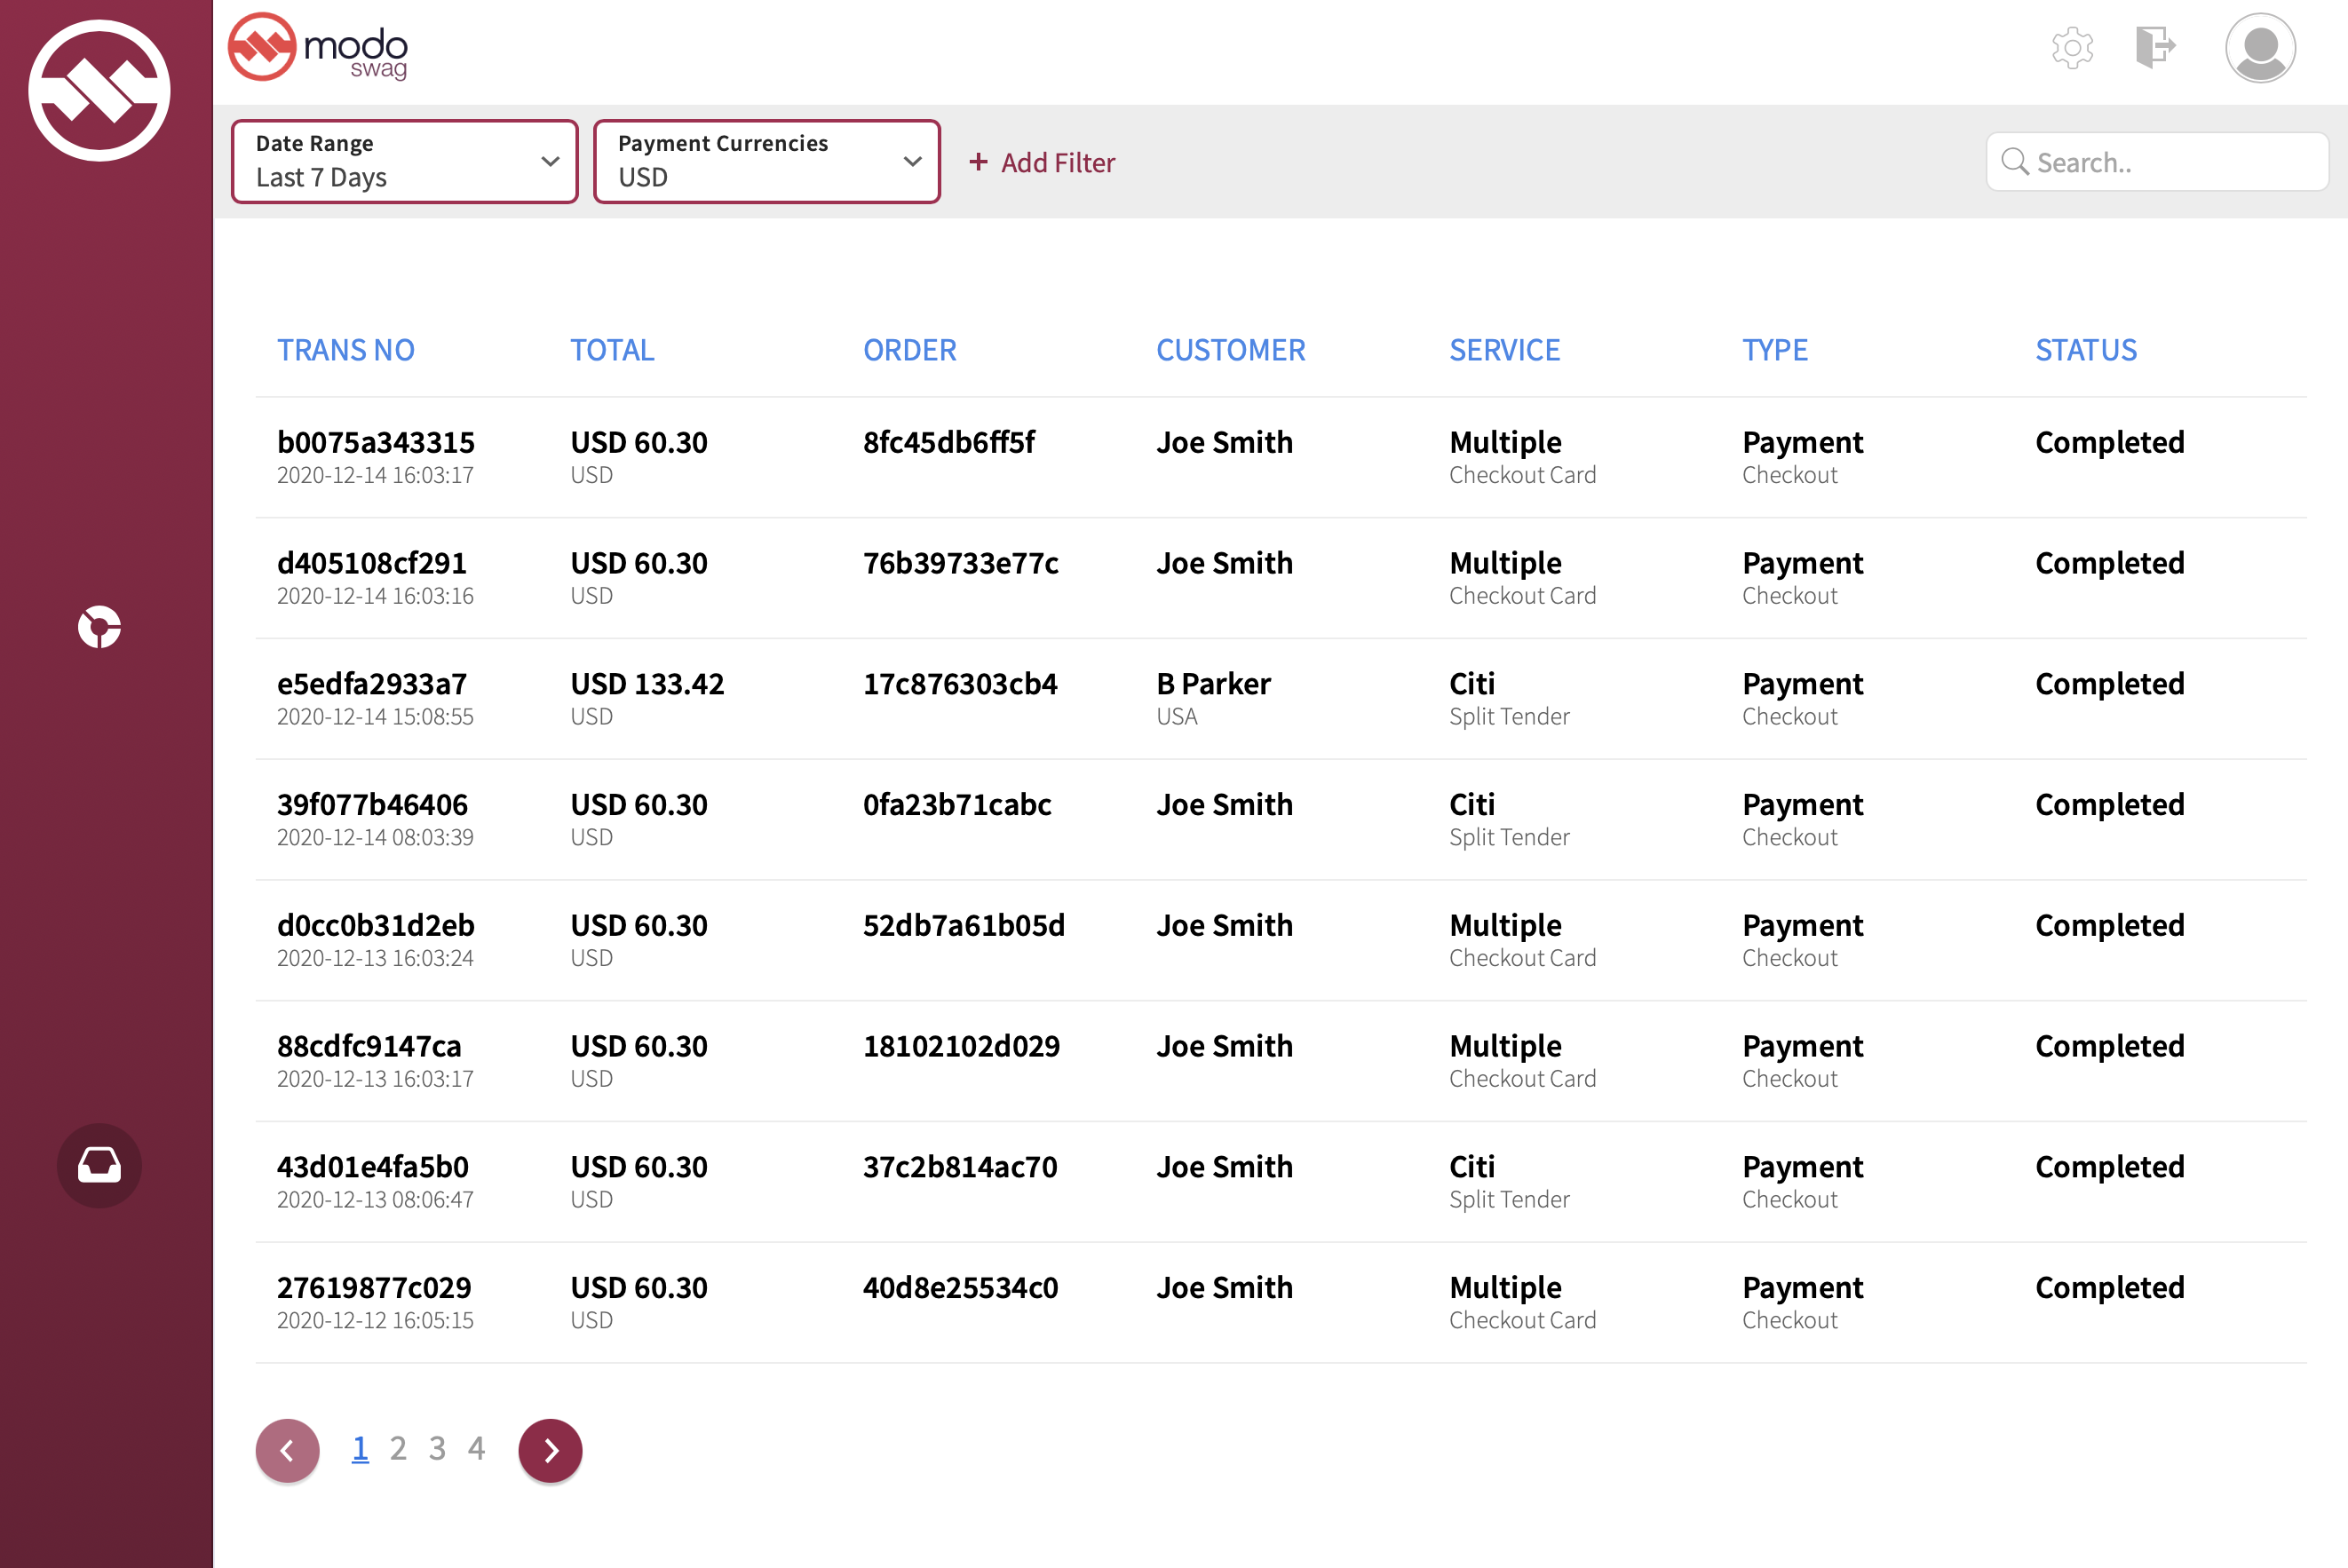
Task: Open the user profile avatar
Action: point(2259,48)
